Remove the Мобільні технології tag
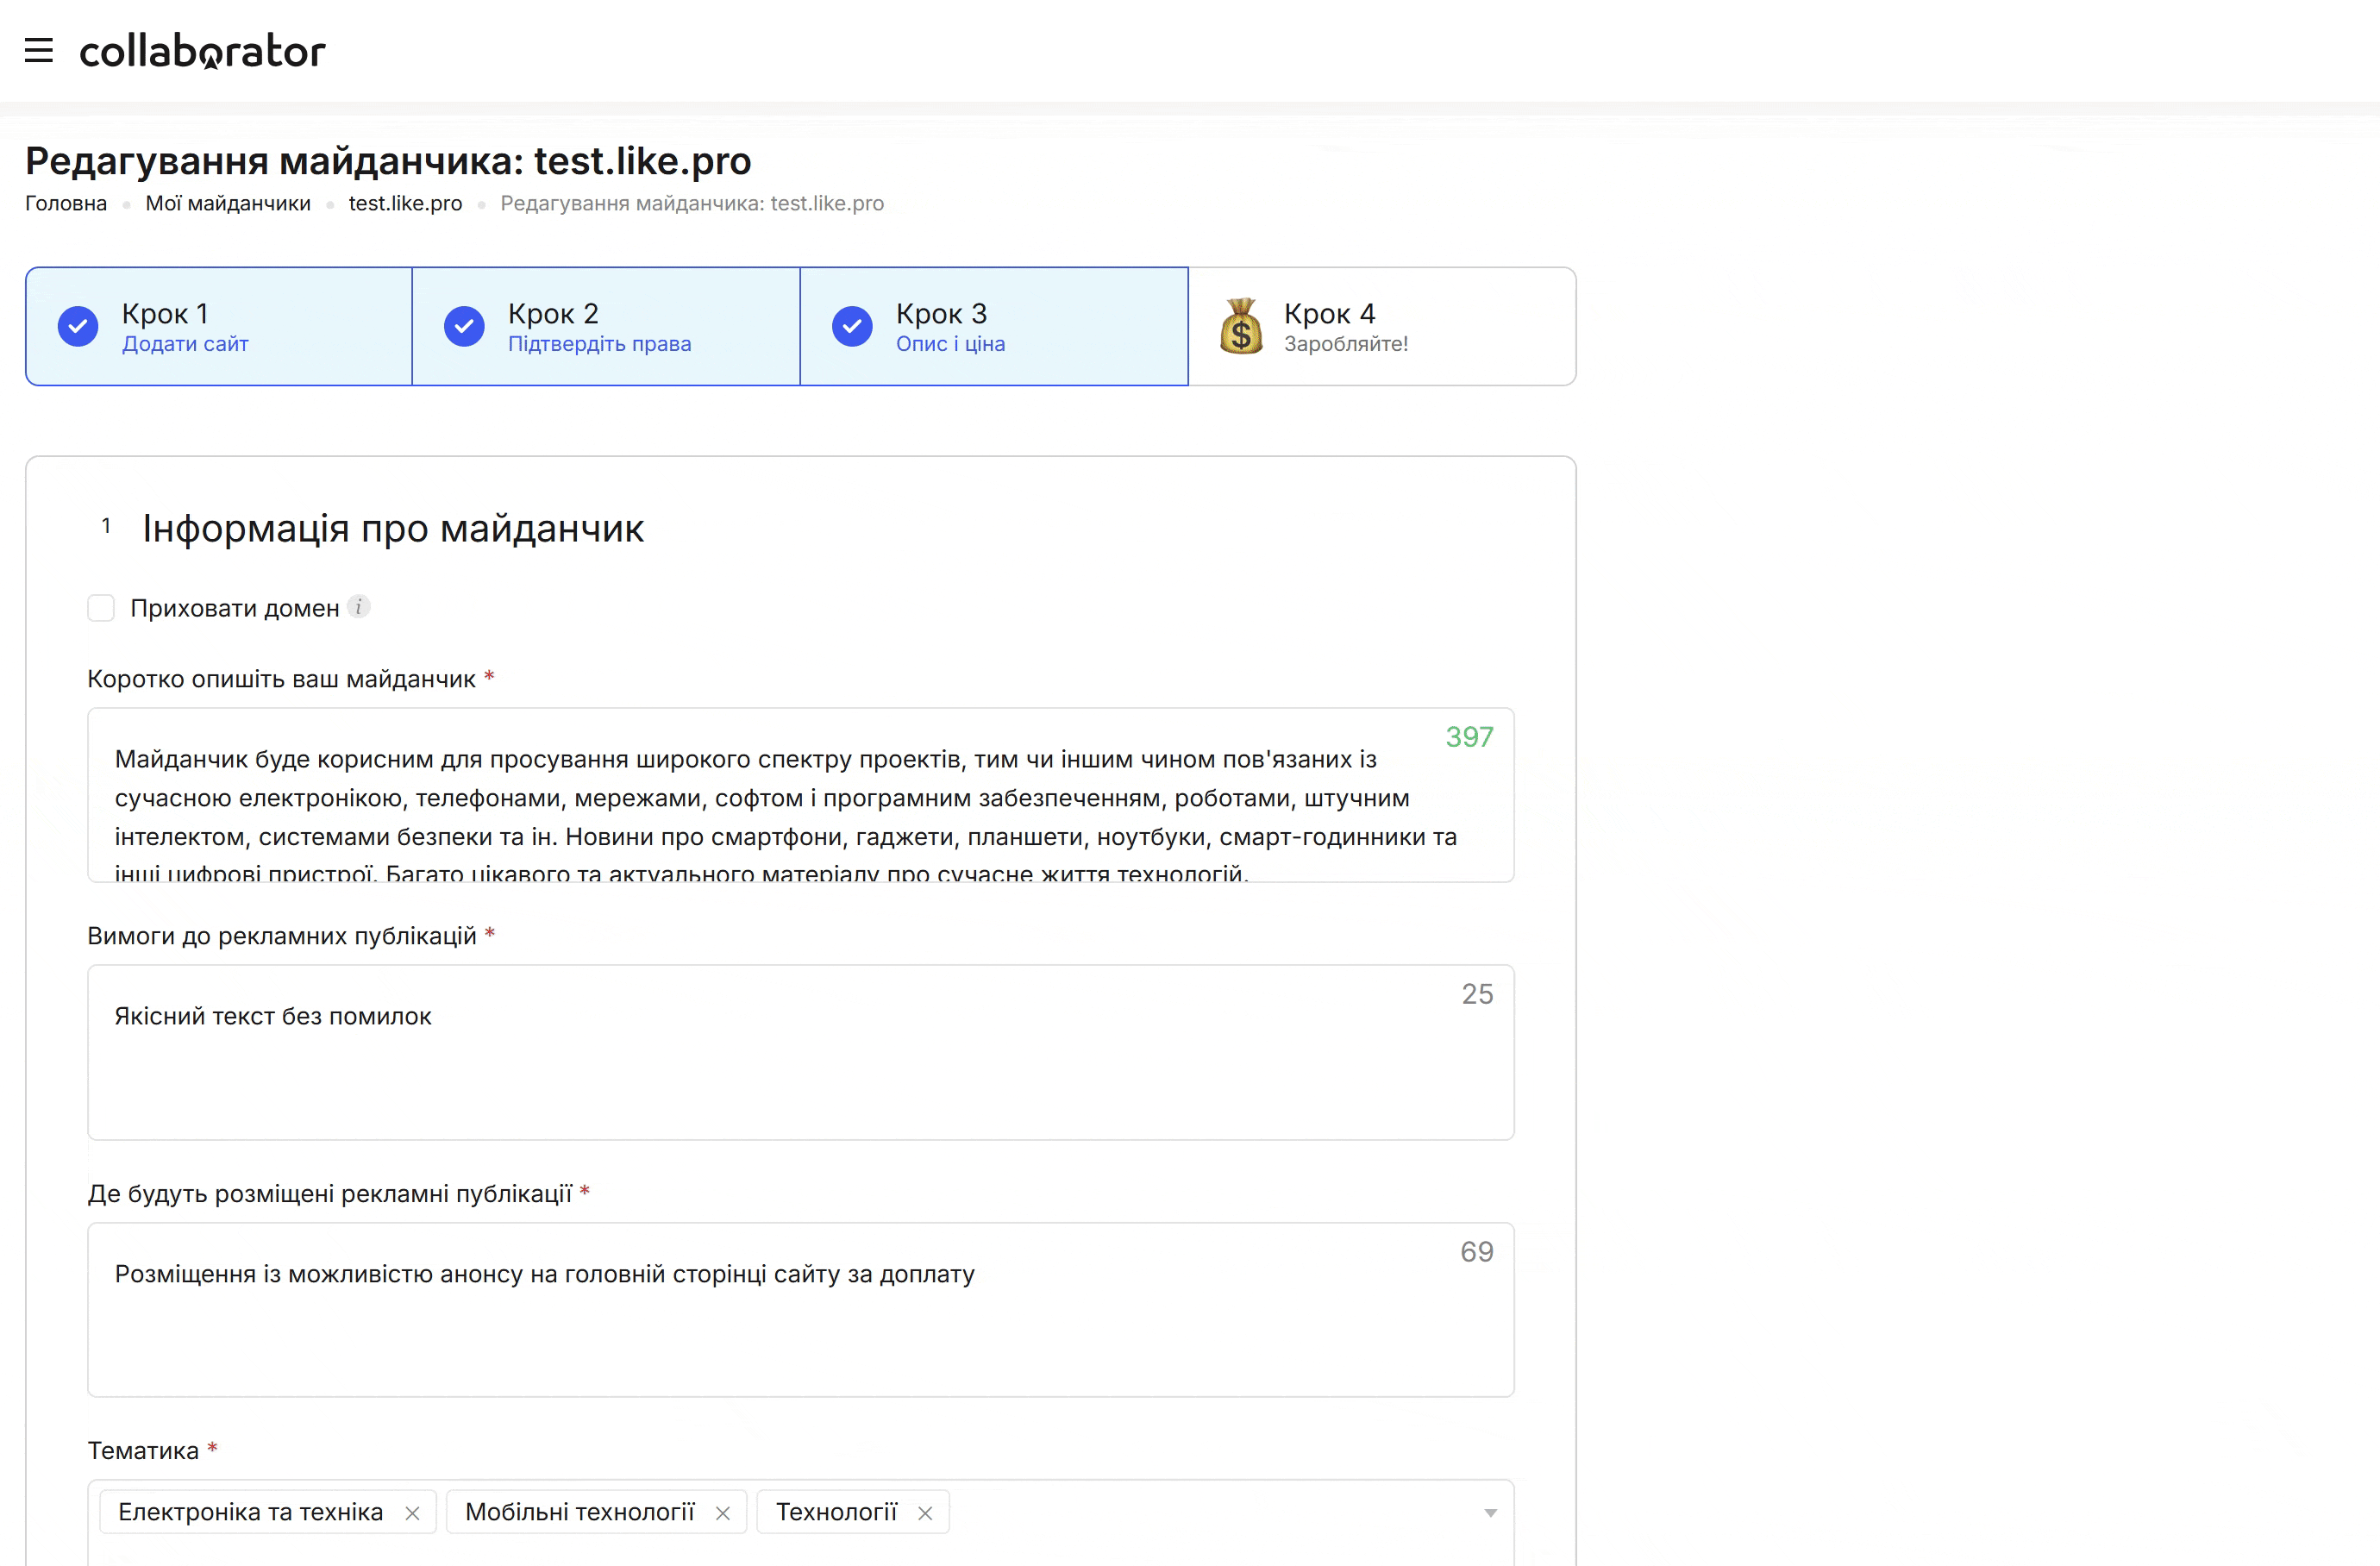Viewport: 2380px width, 1566px height. 723,1513
